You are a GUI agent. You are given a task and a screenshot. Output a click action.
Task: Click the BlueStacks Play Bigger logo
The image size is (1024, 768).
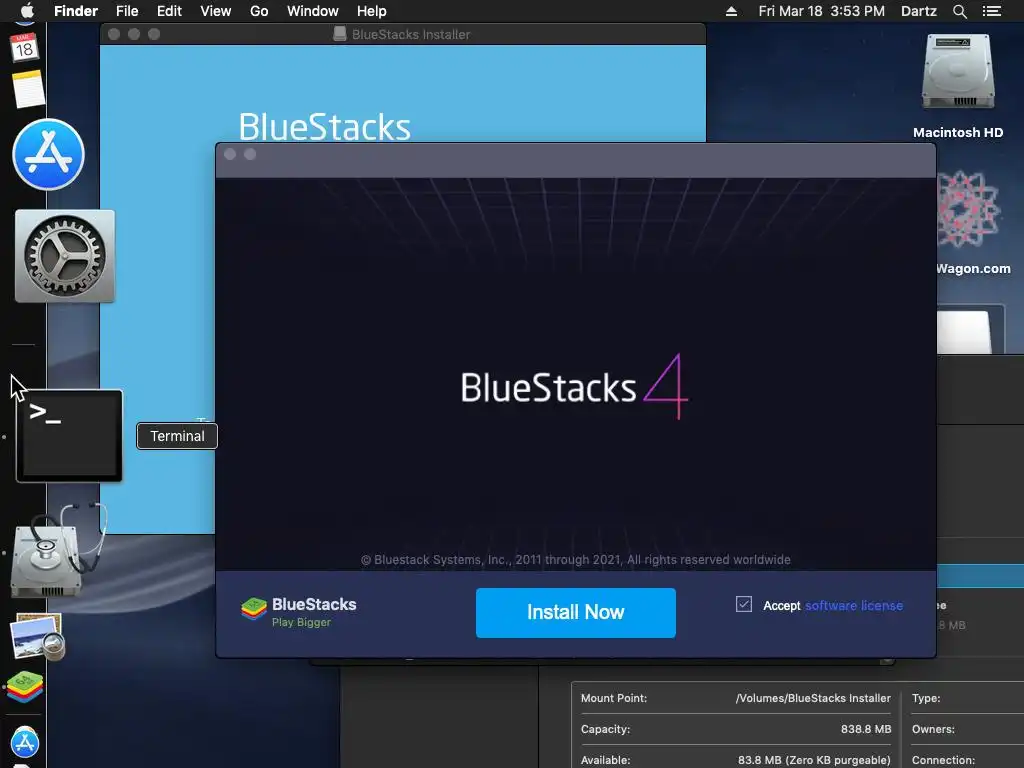click(298, 611)
